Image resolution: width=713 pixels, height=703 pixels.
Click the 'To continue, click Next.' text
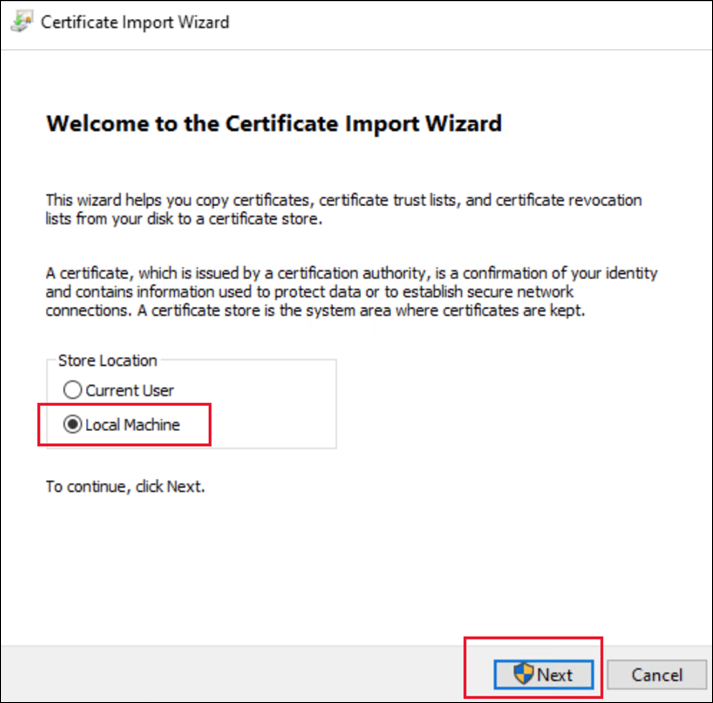point(125,488)
